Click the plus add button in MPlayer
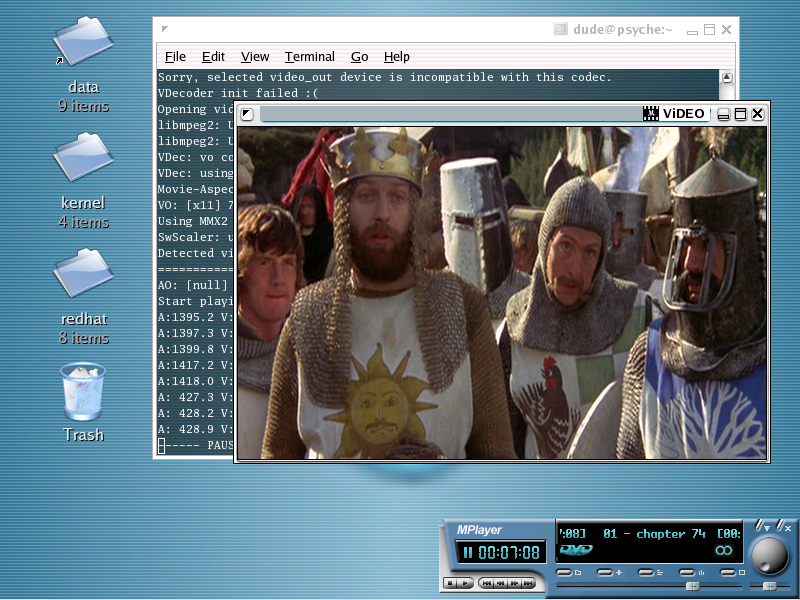Screen dimensions: 800x600 [606, 573]
